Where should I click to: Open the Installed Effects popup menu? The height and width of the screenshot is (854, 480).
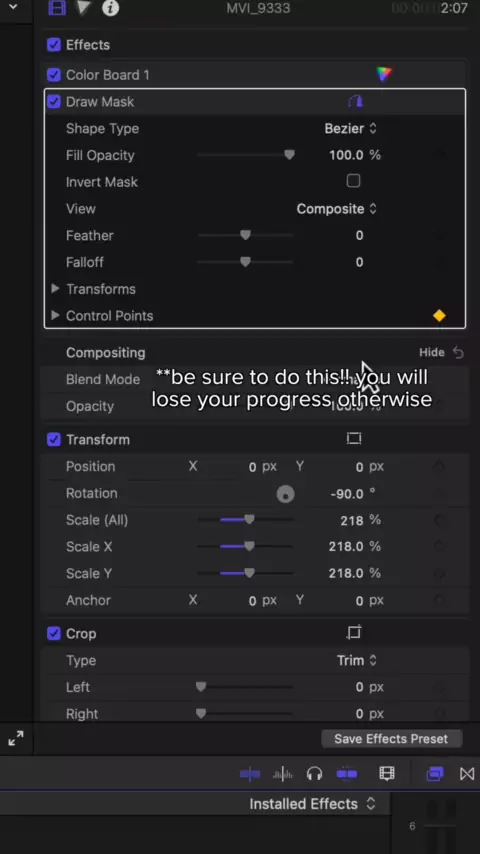pos(313,804)
